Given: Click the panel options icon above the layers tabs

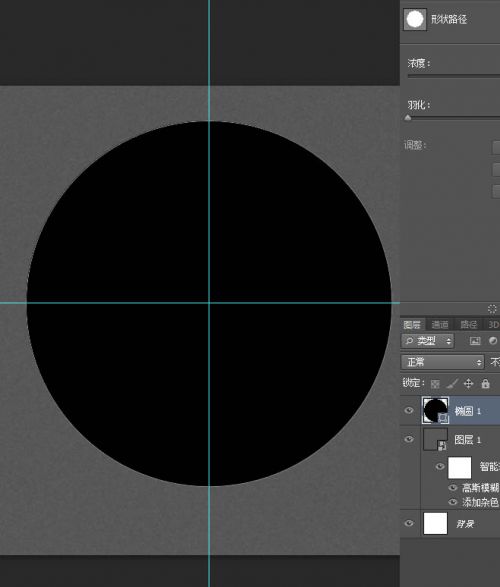Looking at the screenshot, I should 492,309.
